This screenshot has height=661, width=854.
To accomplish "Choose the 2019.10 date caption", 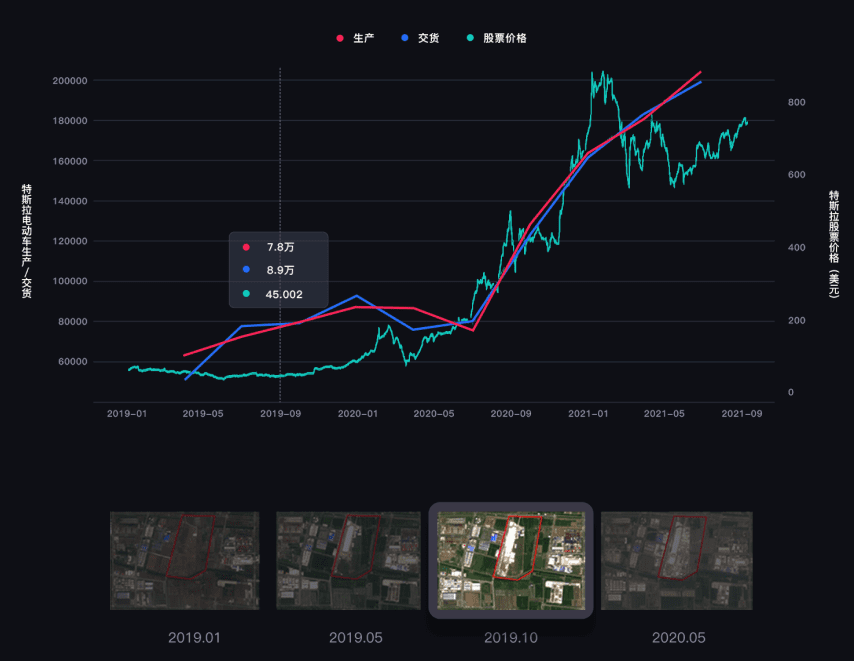I will pyautogui.click(x=511, y=637).
